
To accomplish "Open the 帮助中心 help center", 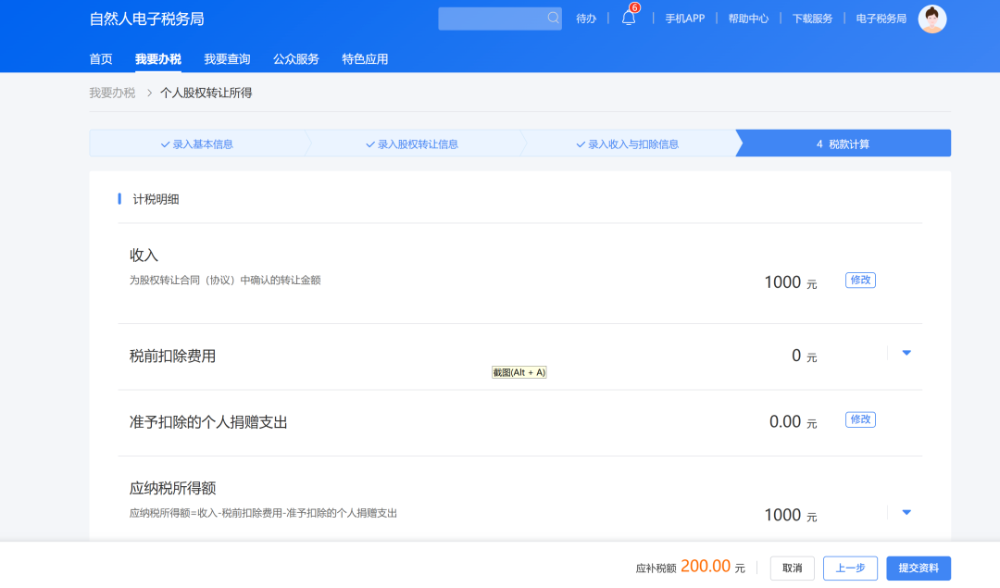I will (748, 18).
